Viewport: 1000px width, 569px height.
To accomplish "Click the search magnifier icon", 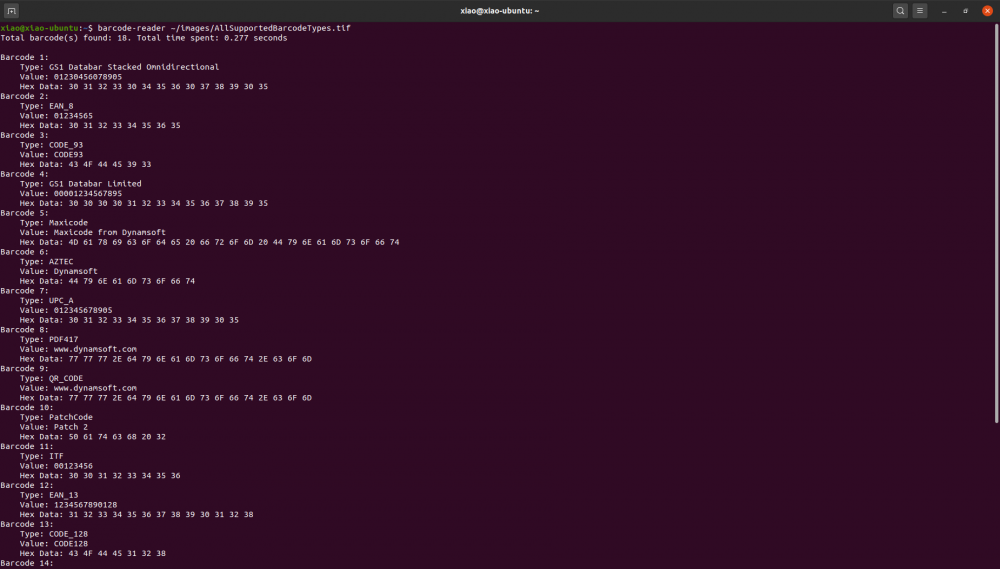I will click(x=900, y=10).
